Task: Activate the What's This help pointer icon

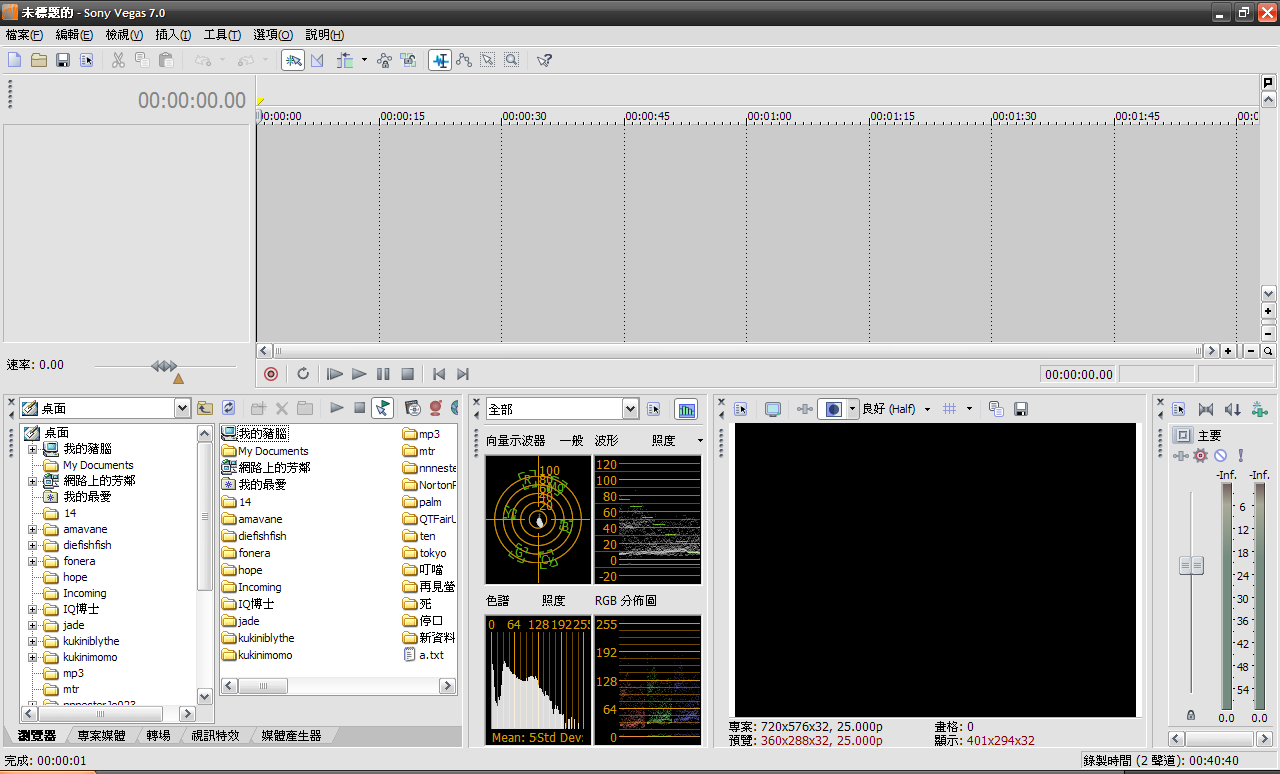Action: tap(544, 60)
